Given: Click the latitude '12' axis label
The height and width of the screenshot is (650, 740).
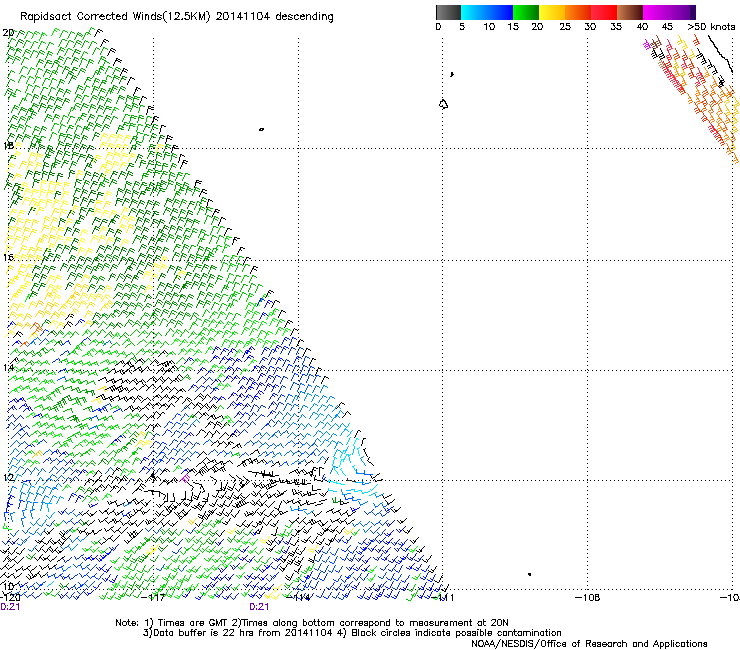Looking at the screenshot, I should click(x=8, y=477).
